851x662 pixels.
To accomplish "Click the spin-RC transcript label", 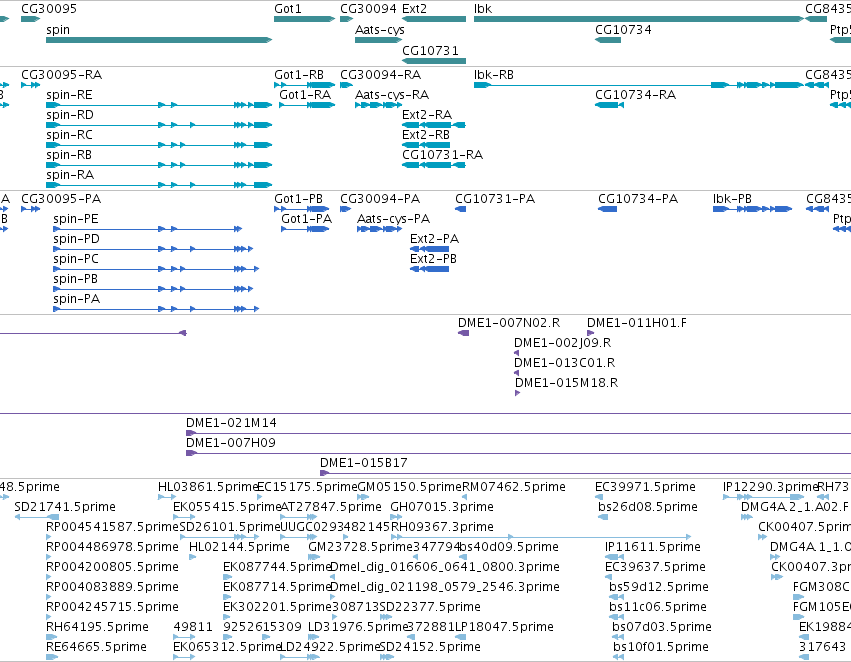I will 69,135.
